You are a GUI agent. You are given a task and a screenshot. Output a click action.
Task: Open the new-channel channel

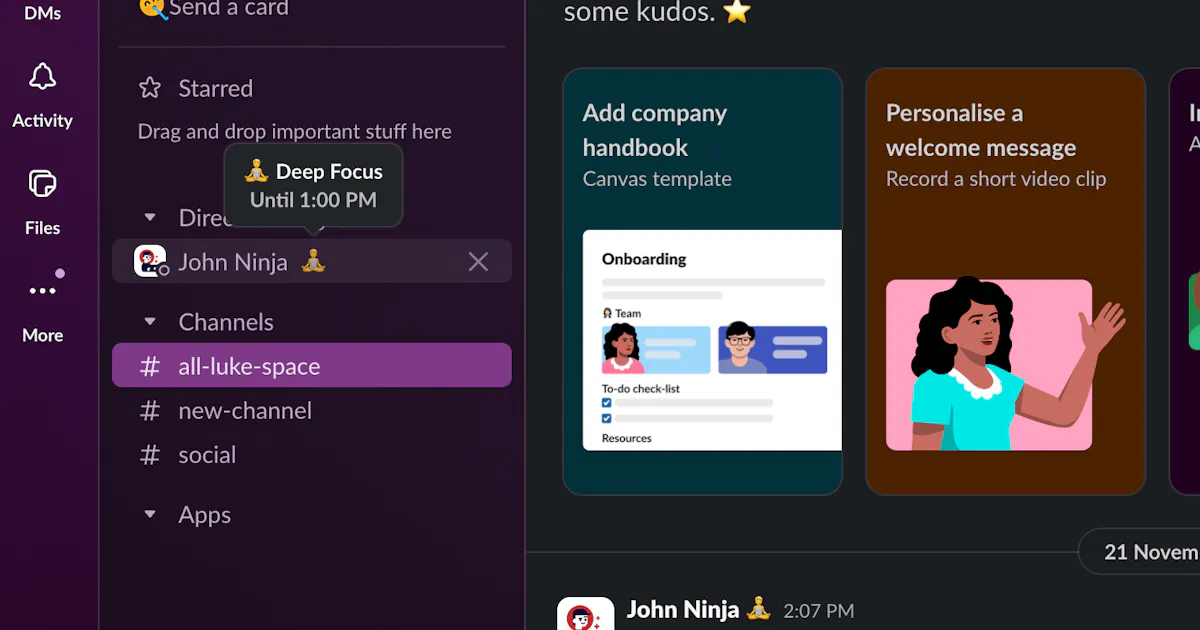(311, 410)
